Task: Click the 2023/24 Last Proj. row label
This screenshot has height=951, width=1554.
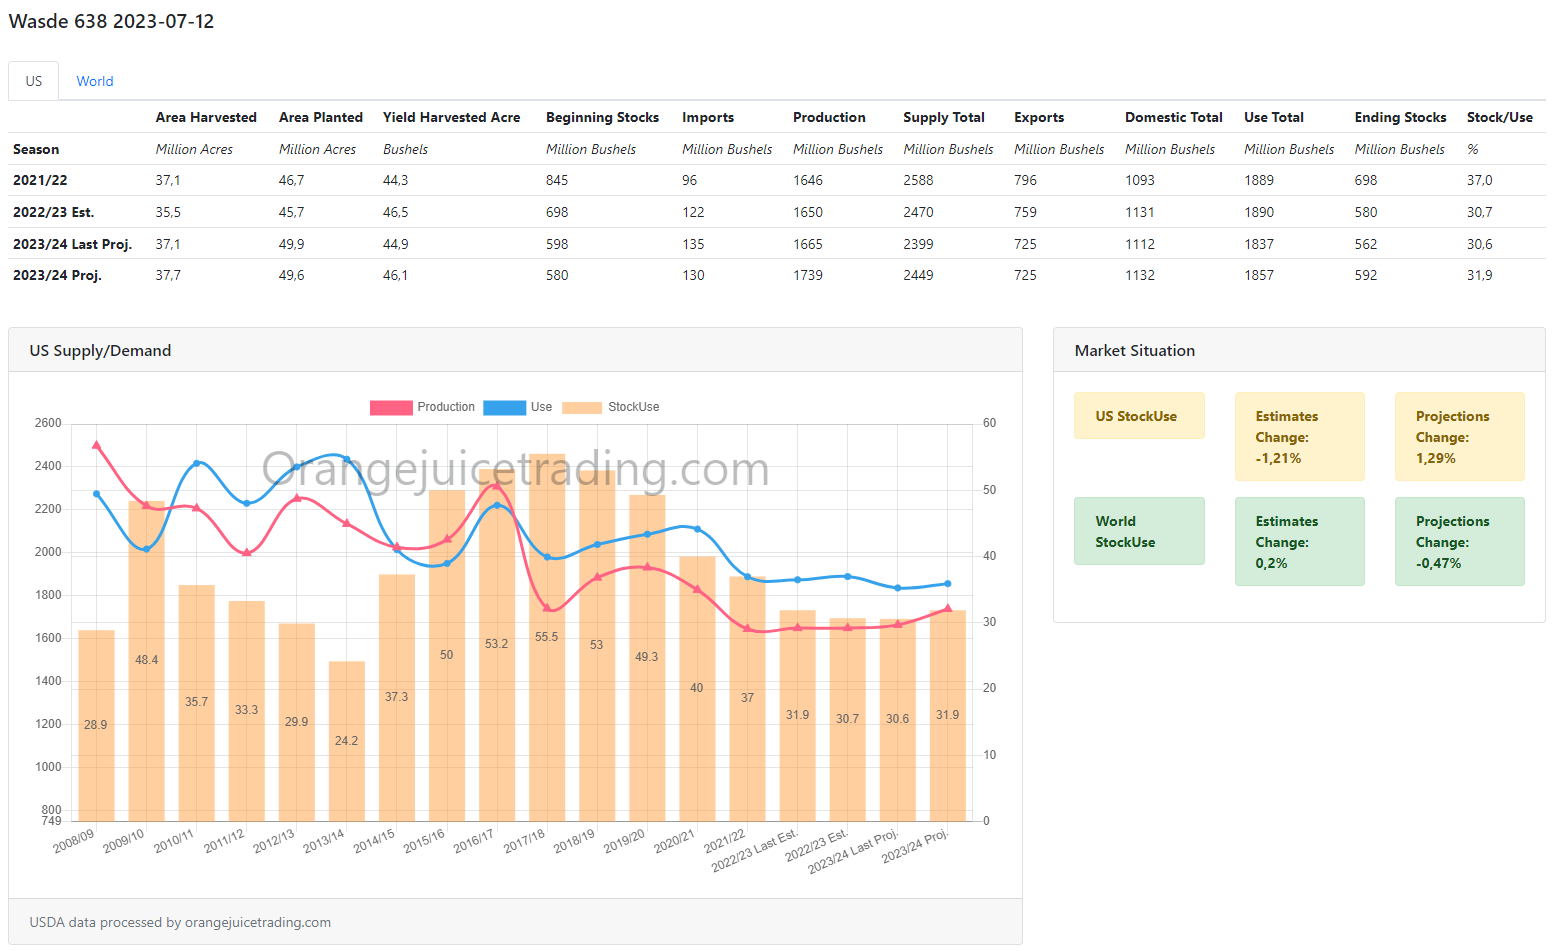Action: pos(72,244)
